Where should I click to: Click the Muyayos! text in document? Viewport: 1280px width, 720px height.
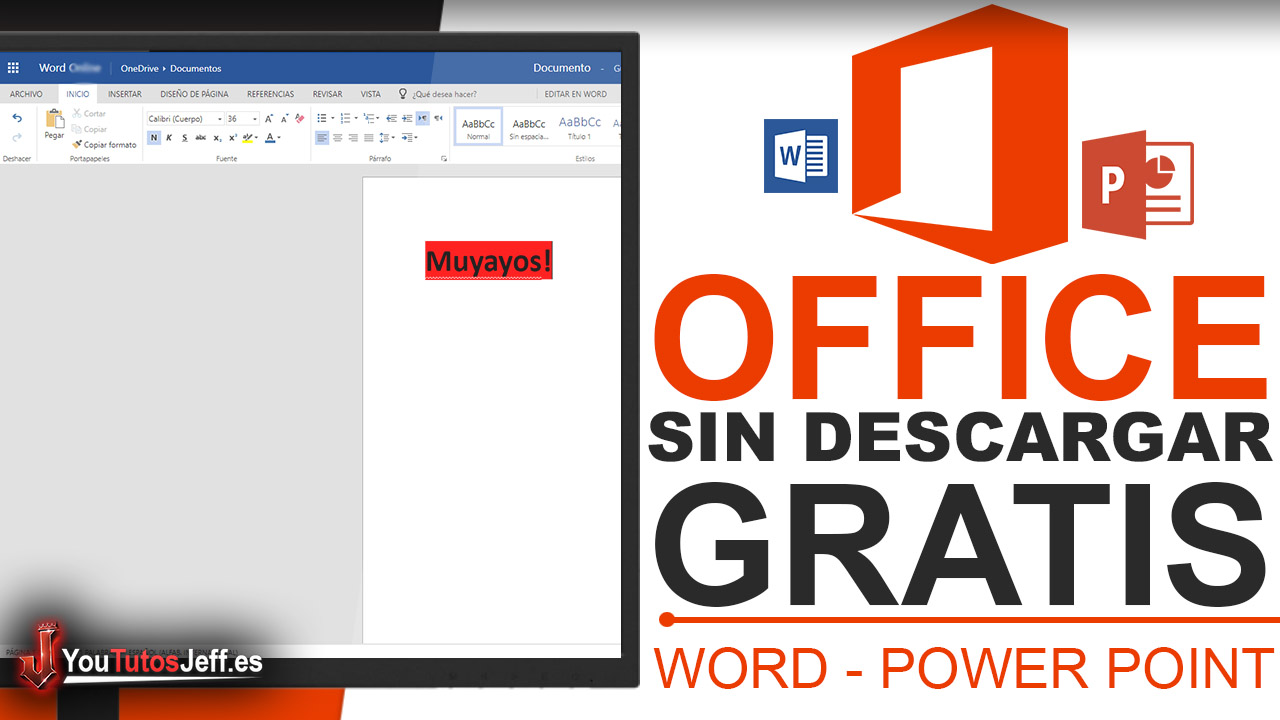pyautogui.click(x=488, y=261)
